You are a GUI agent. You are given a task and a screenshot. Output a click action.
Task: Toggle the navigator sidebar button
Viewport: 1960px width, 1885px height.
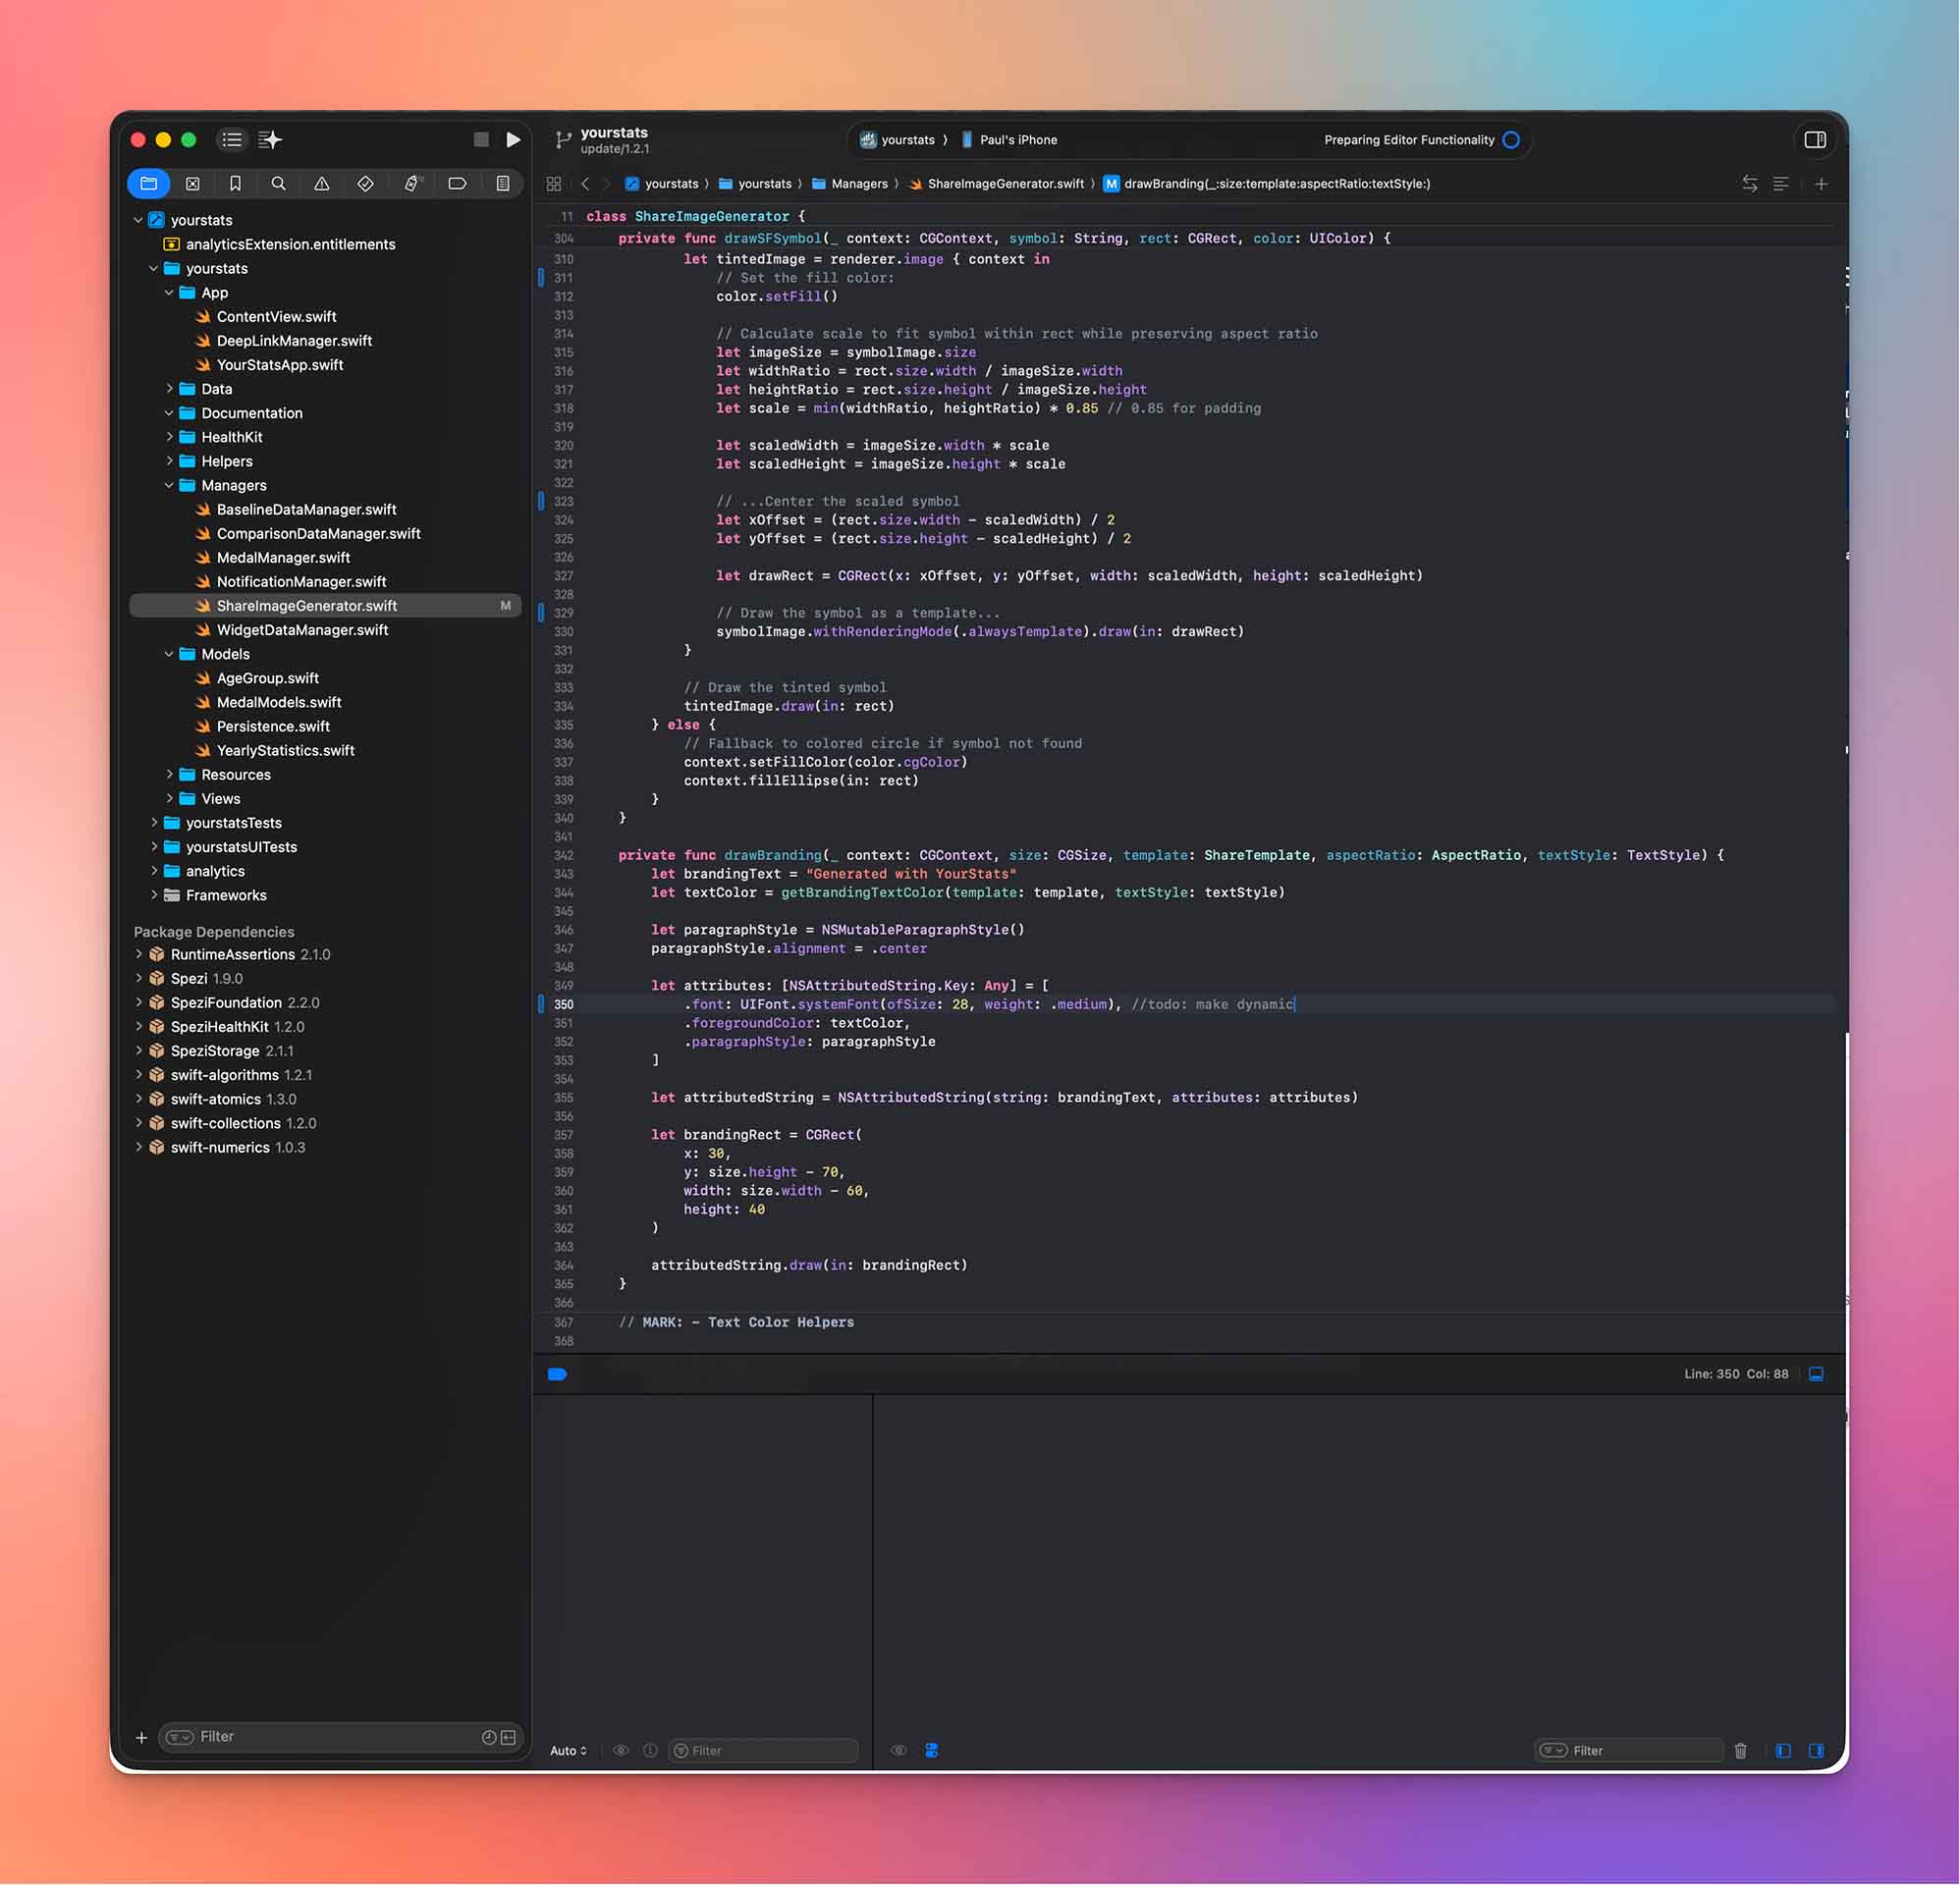[x=232, y=140]
